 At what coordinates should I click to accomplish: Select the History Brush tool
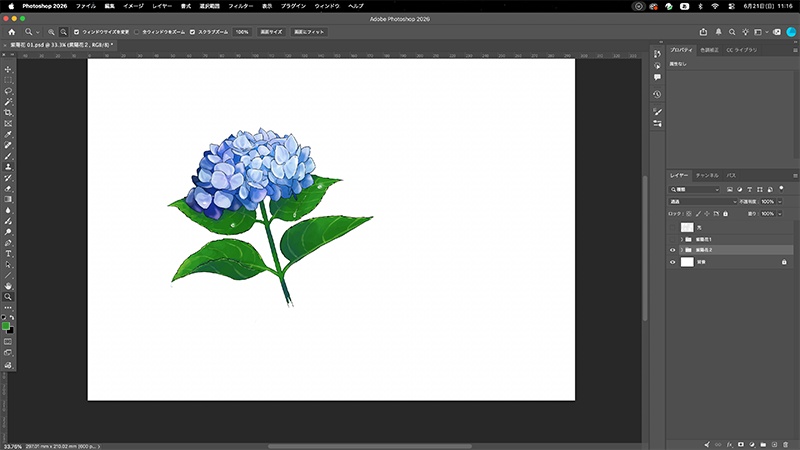click(8, 178)
